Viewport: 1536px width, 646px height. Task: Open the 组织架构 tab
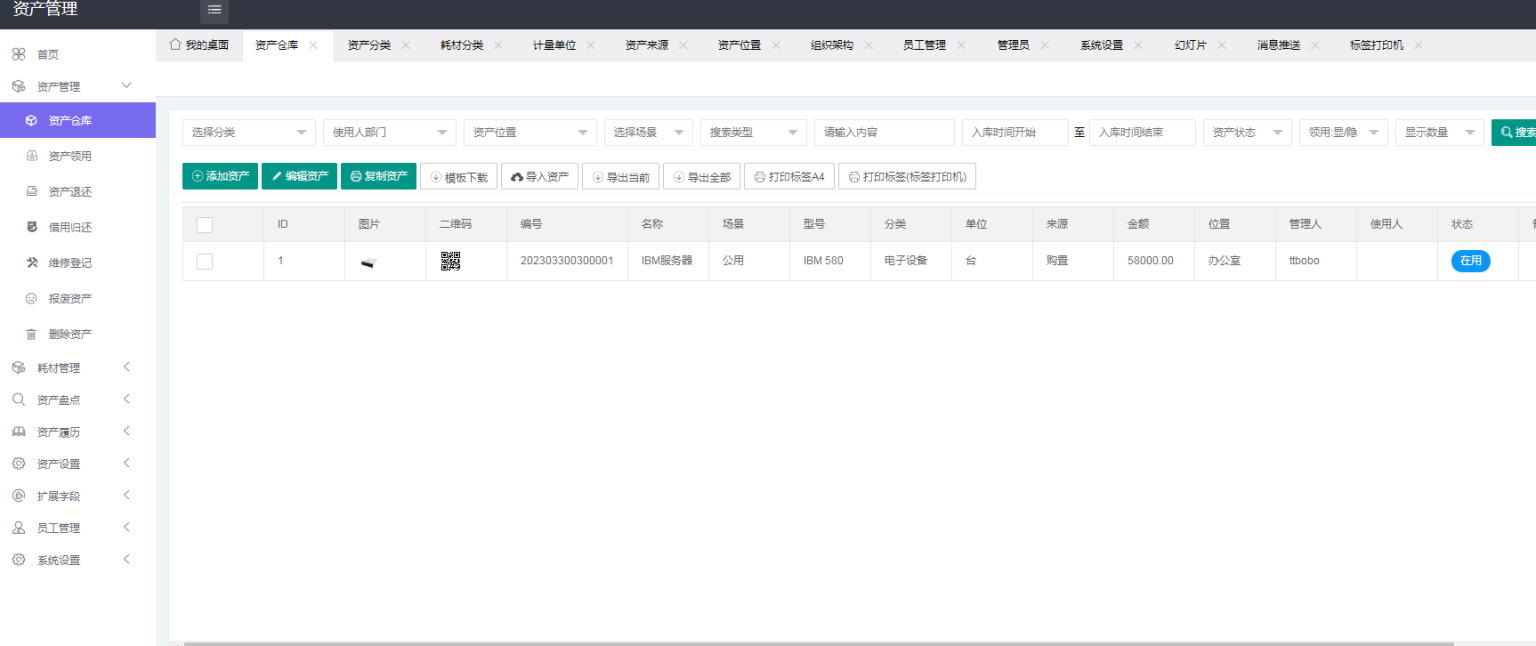coord(832,44)
